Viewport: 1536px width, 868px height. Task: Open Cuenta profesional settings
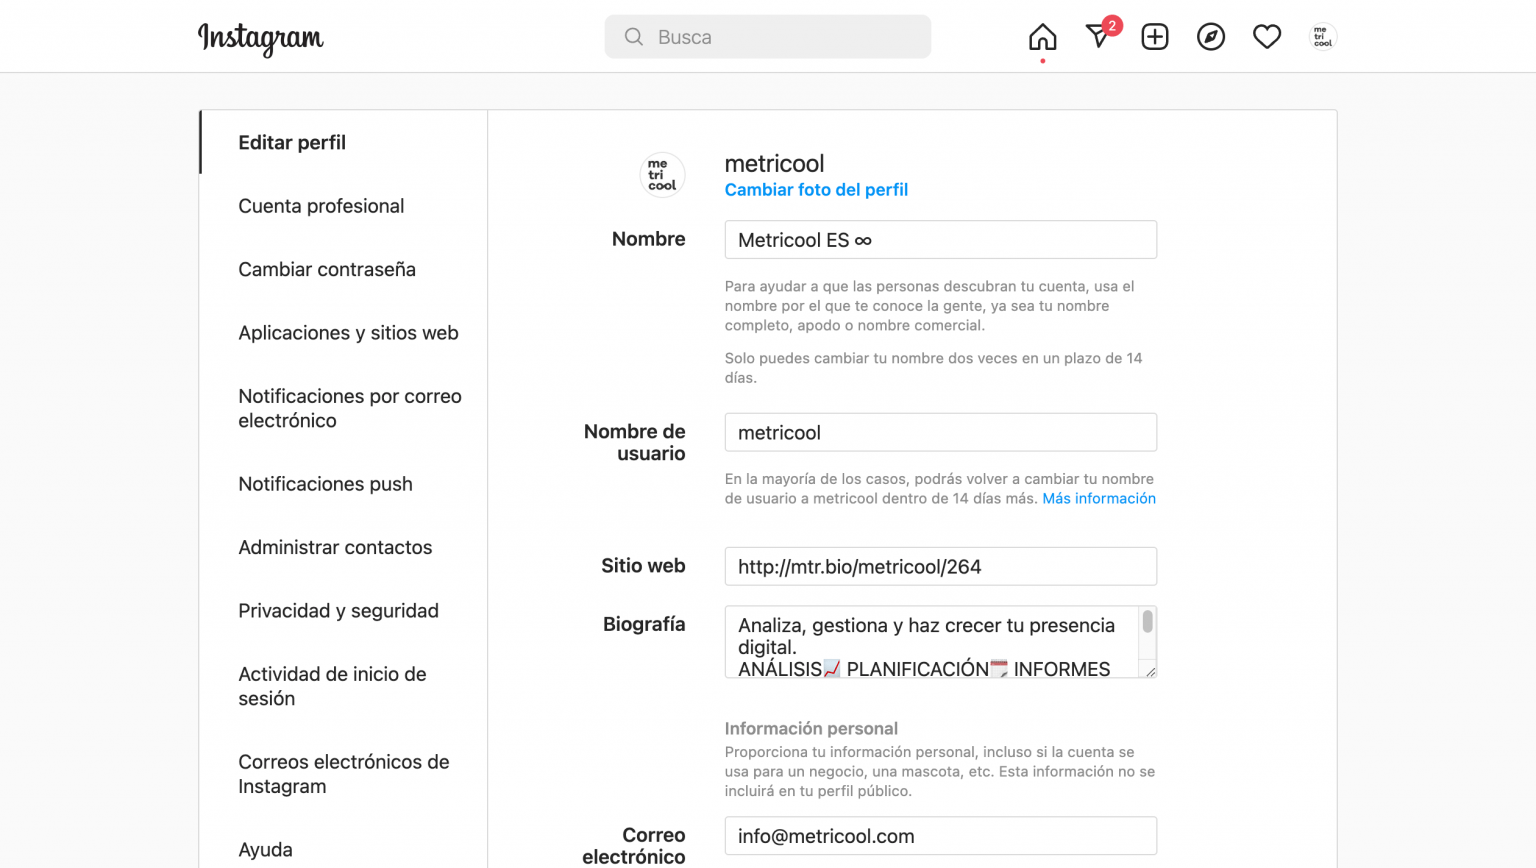pos(321,206)
